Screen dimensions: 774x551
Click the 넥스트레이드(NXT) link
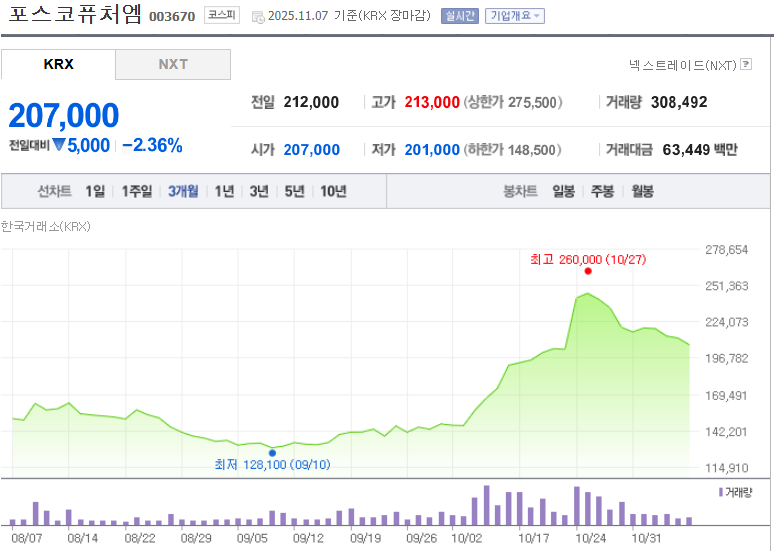click(683, 65)
